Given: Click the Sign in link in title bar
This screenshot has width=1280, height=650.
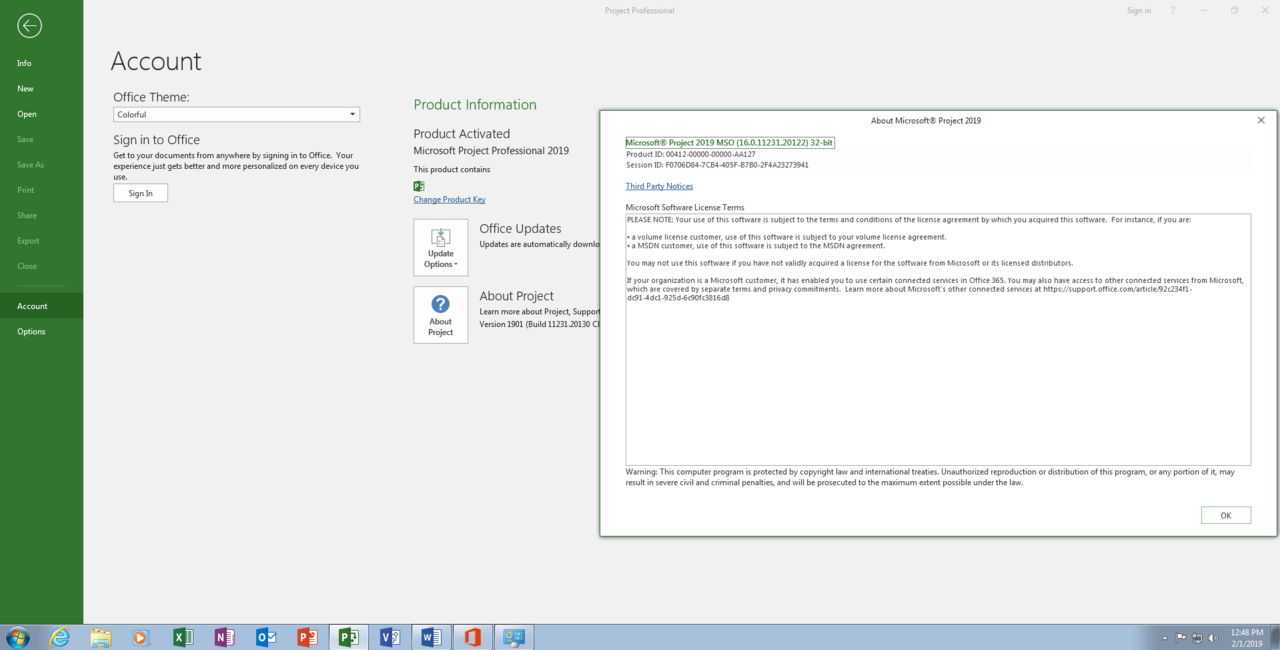Looking at the screenshot, I should tap(1139, 11).
